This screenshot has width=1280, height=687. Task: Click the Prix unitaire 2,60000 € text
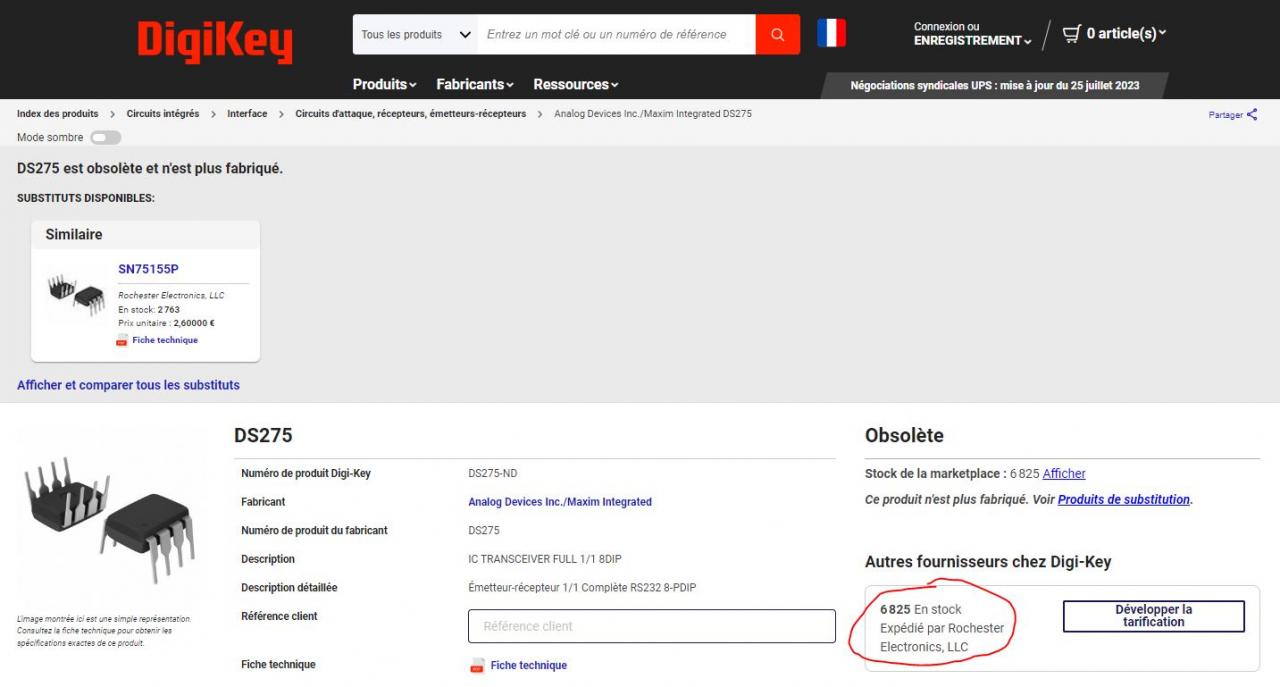coord(166,324)
